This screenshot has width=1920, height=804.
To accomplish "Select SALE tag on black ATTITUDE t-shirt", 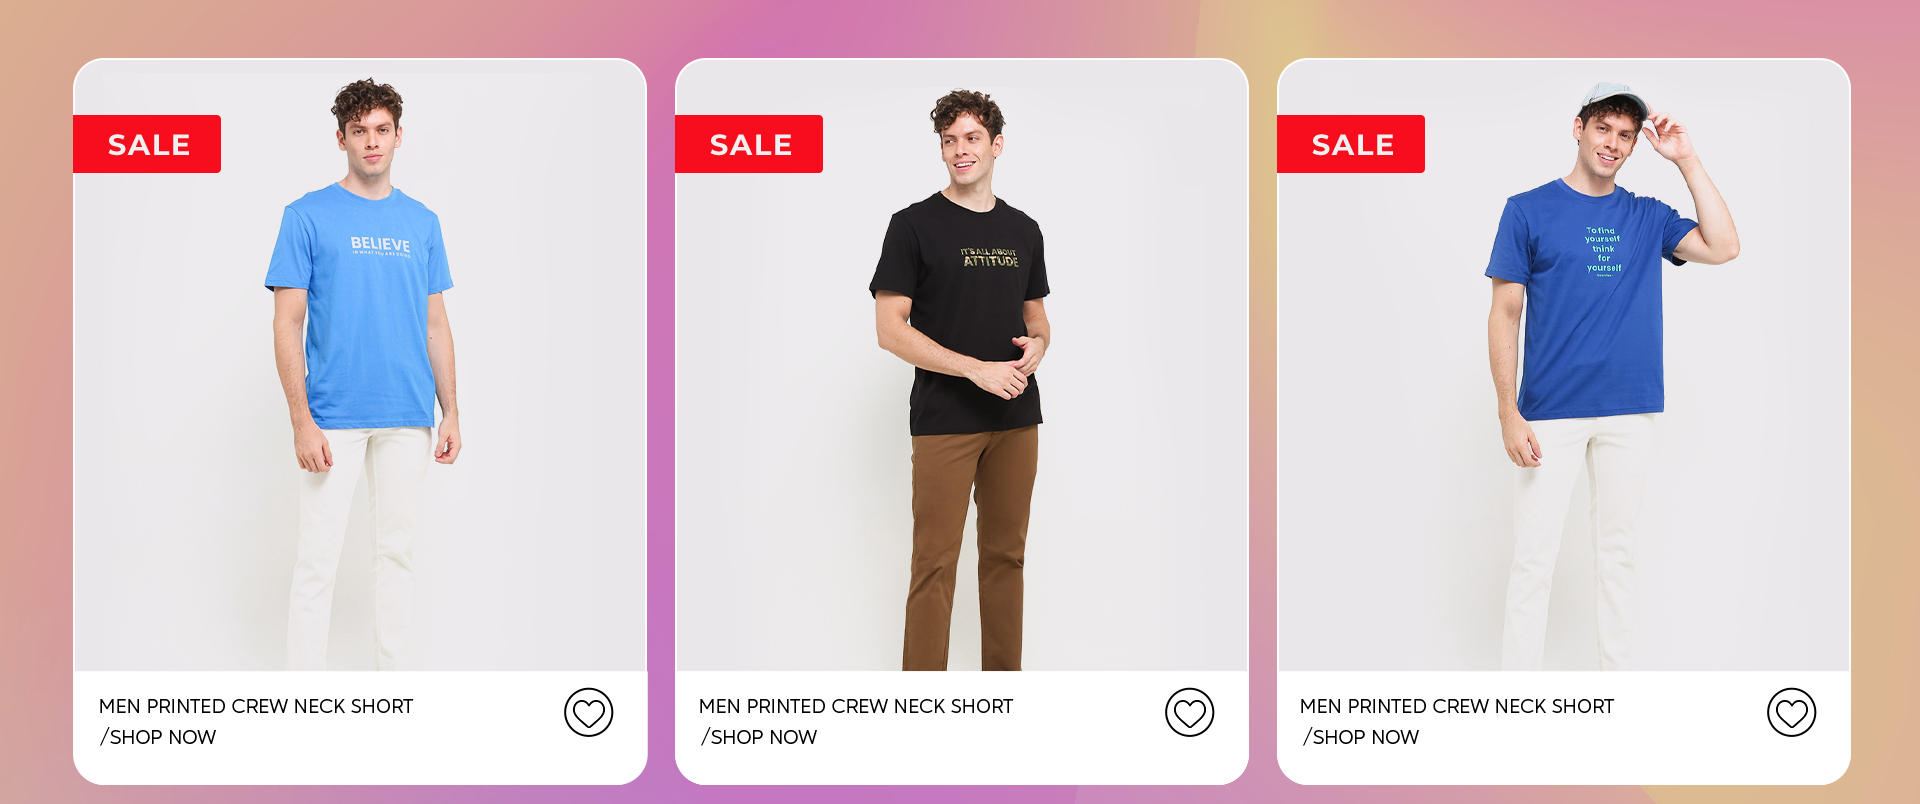I will 749,144.
